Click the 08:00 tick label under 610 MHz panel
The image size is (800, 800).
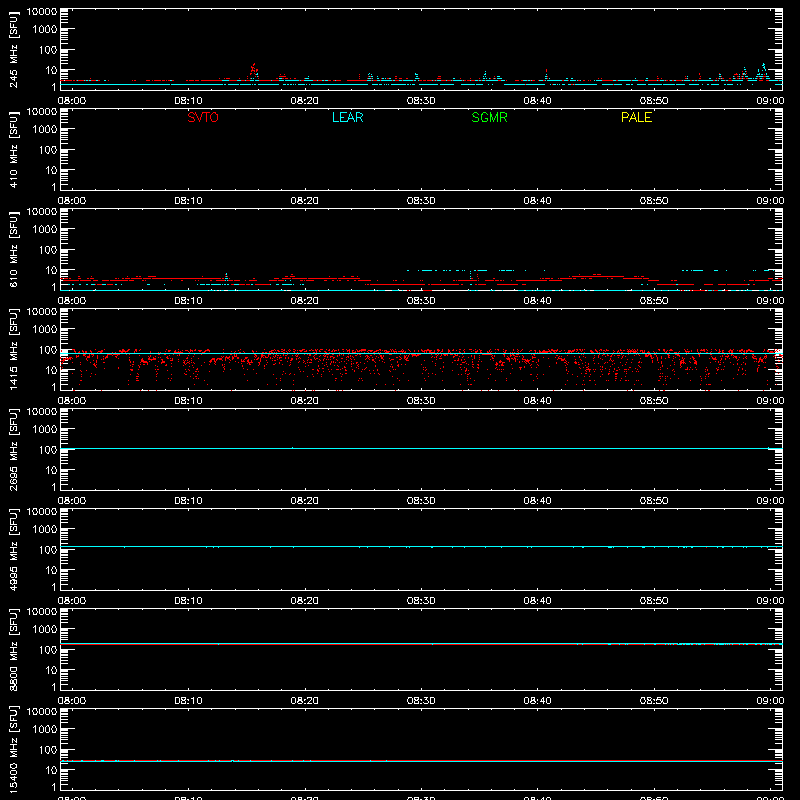(x=72, y=301)
